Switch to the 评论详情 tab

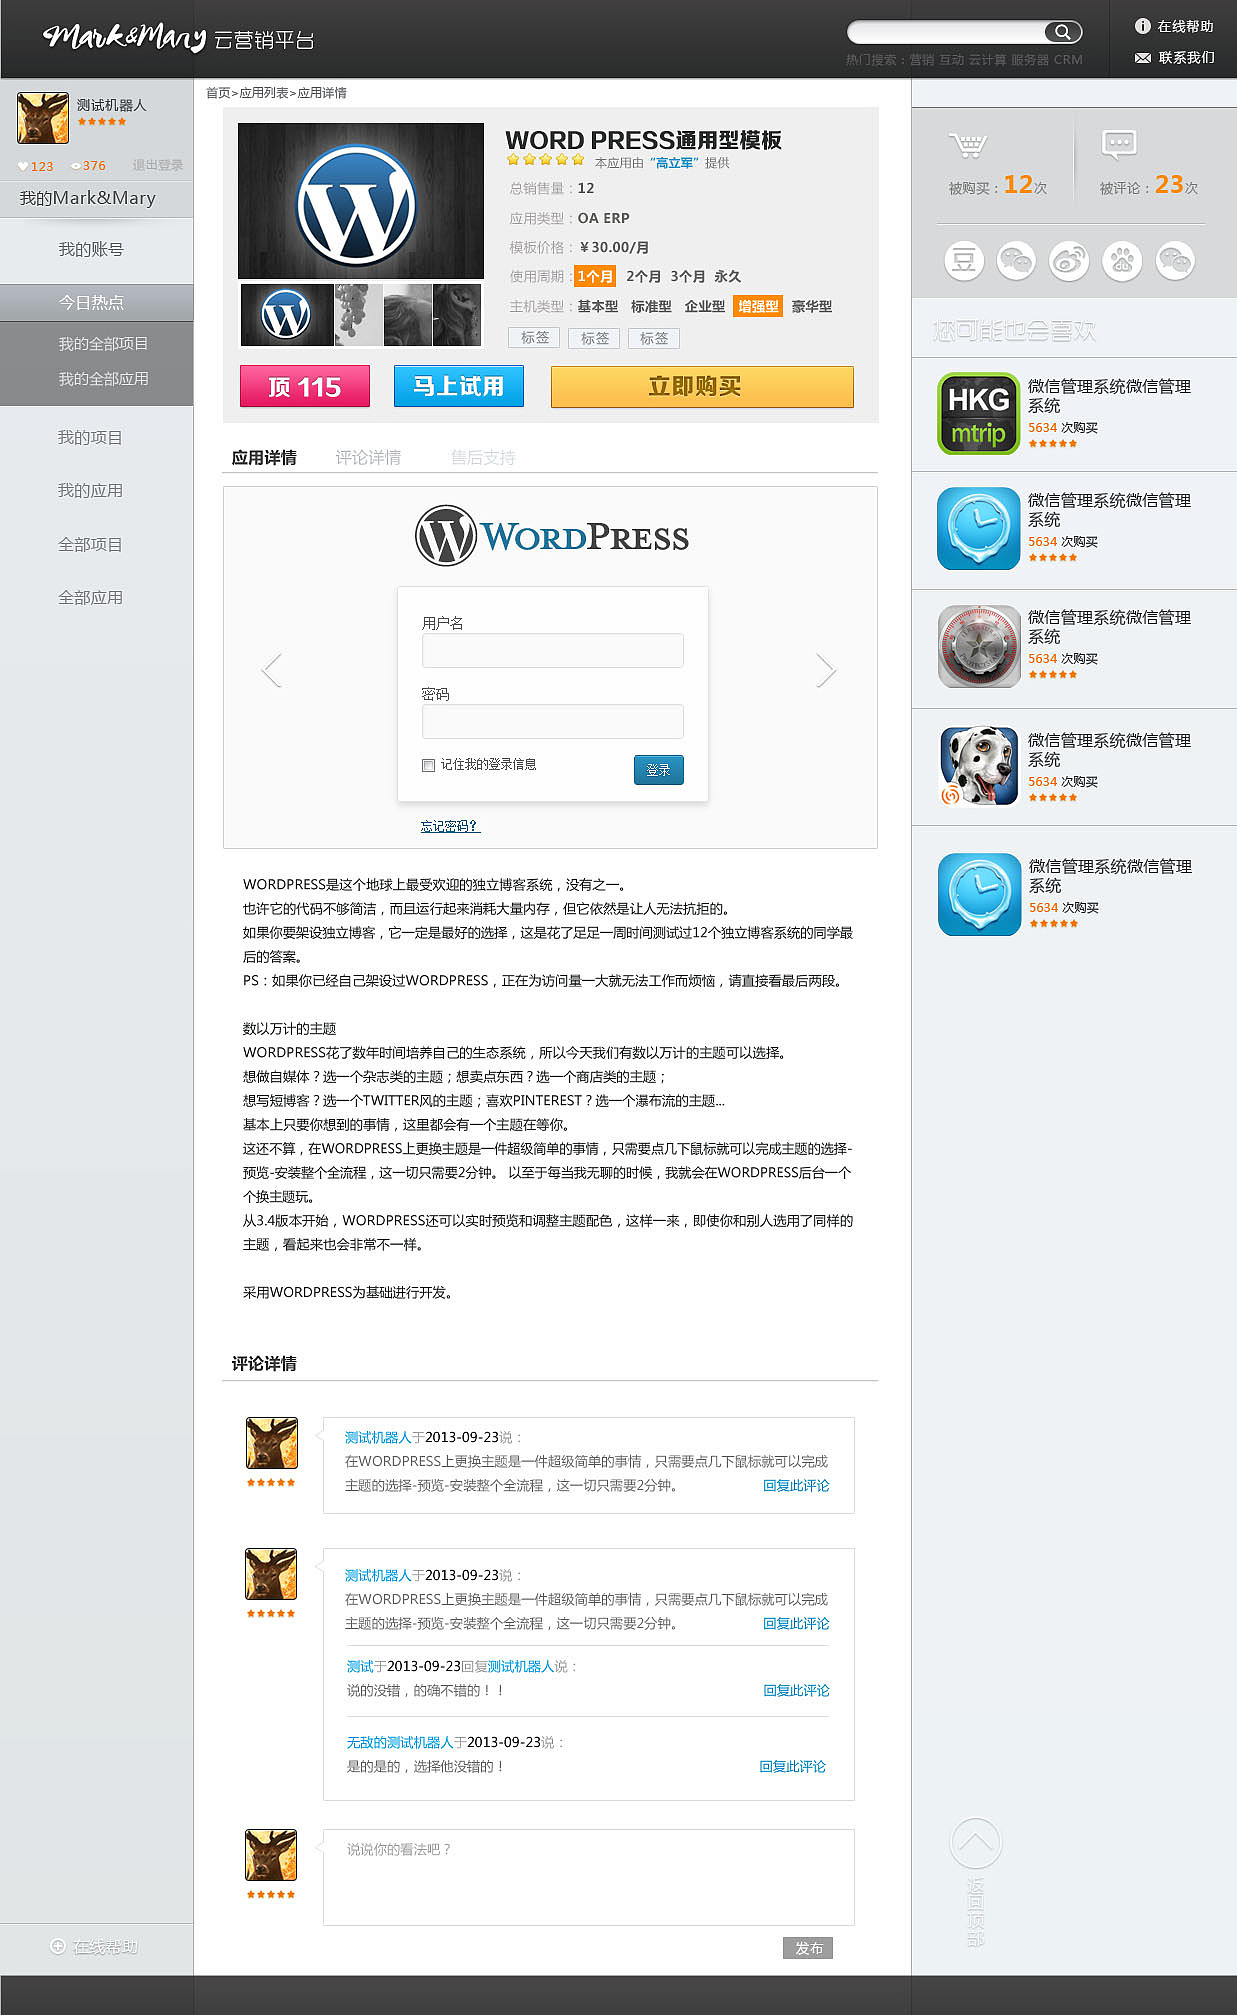coord(368,457)
